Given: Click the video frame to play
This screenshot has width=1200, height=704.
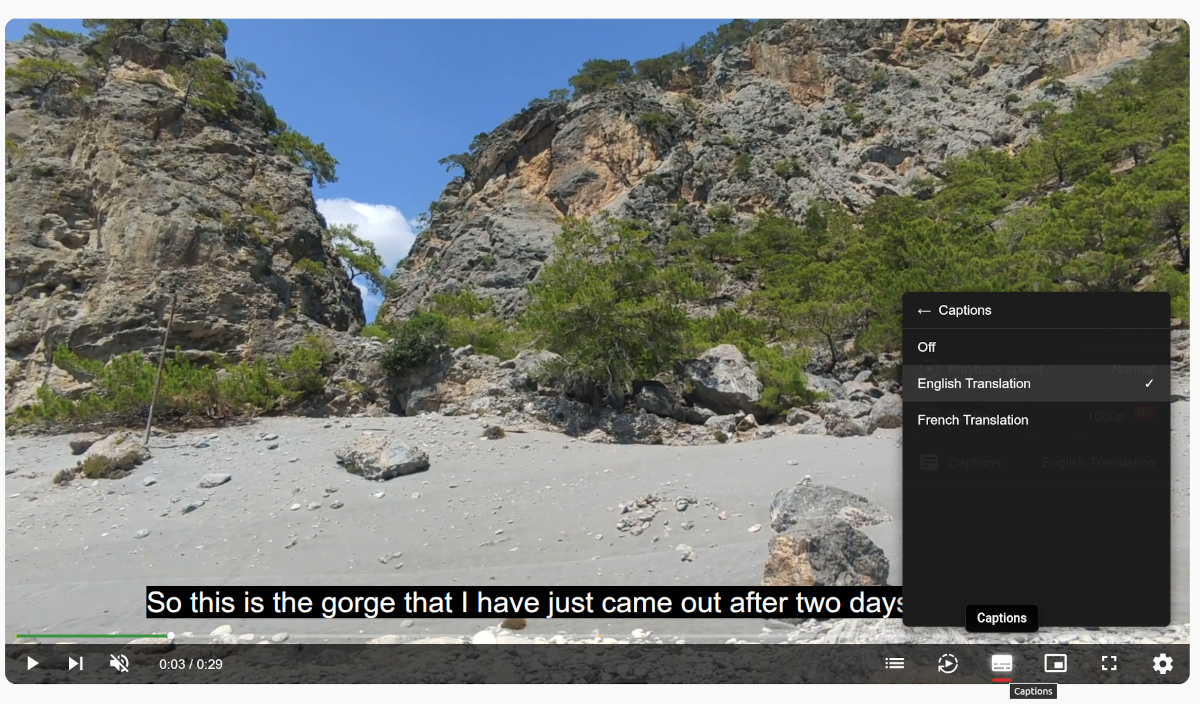Looking at the screenshot, I should (450, 300).
